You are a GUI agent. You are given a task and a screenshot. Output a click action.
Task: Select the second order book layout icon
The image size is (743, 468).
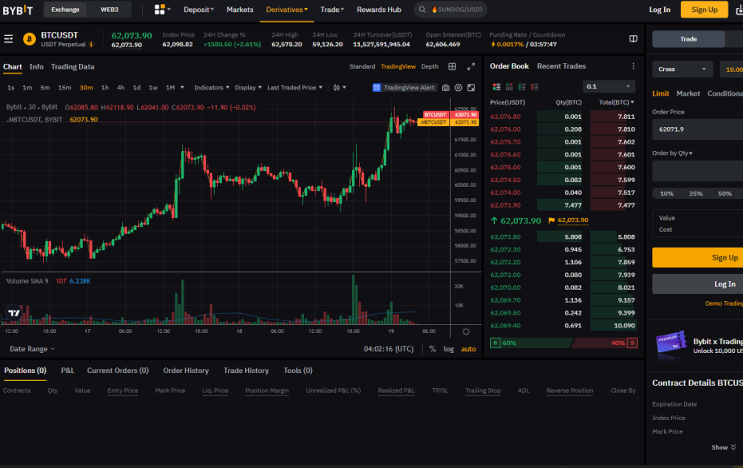(x=509, y=87)
